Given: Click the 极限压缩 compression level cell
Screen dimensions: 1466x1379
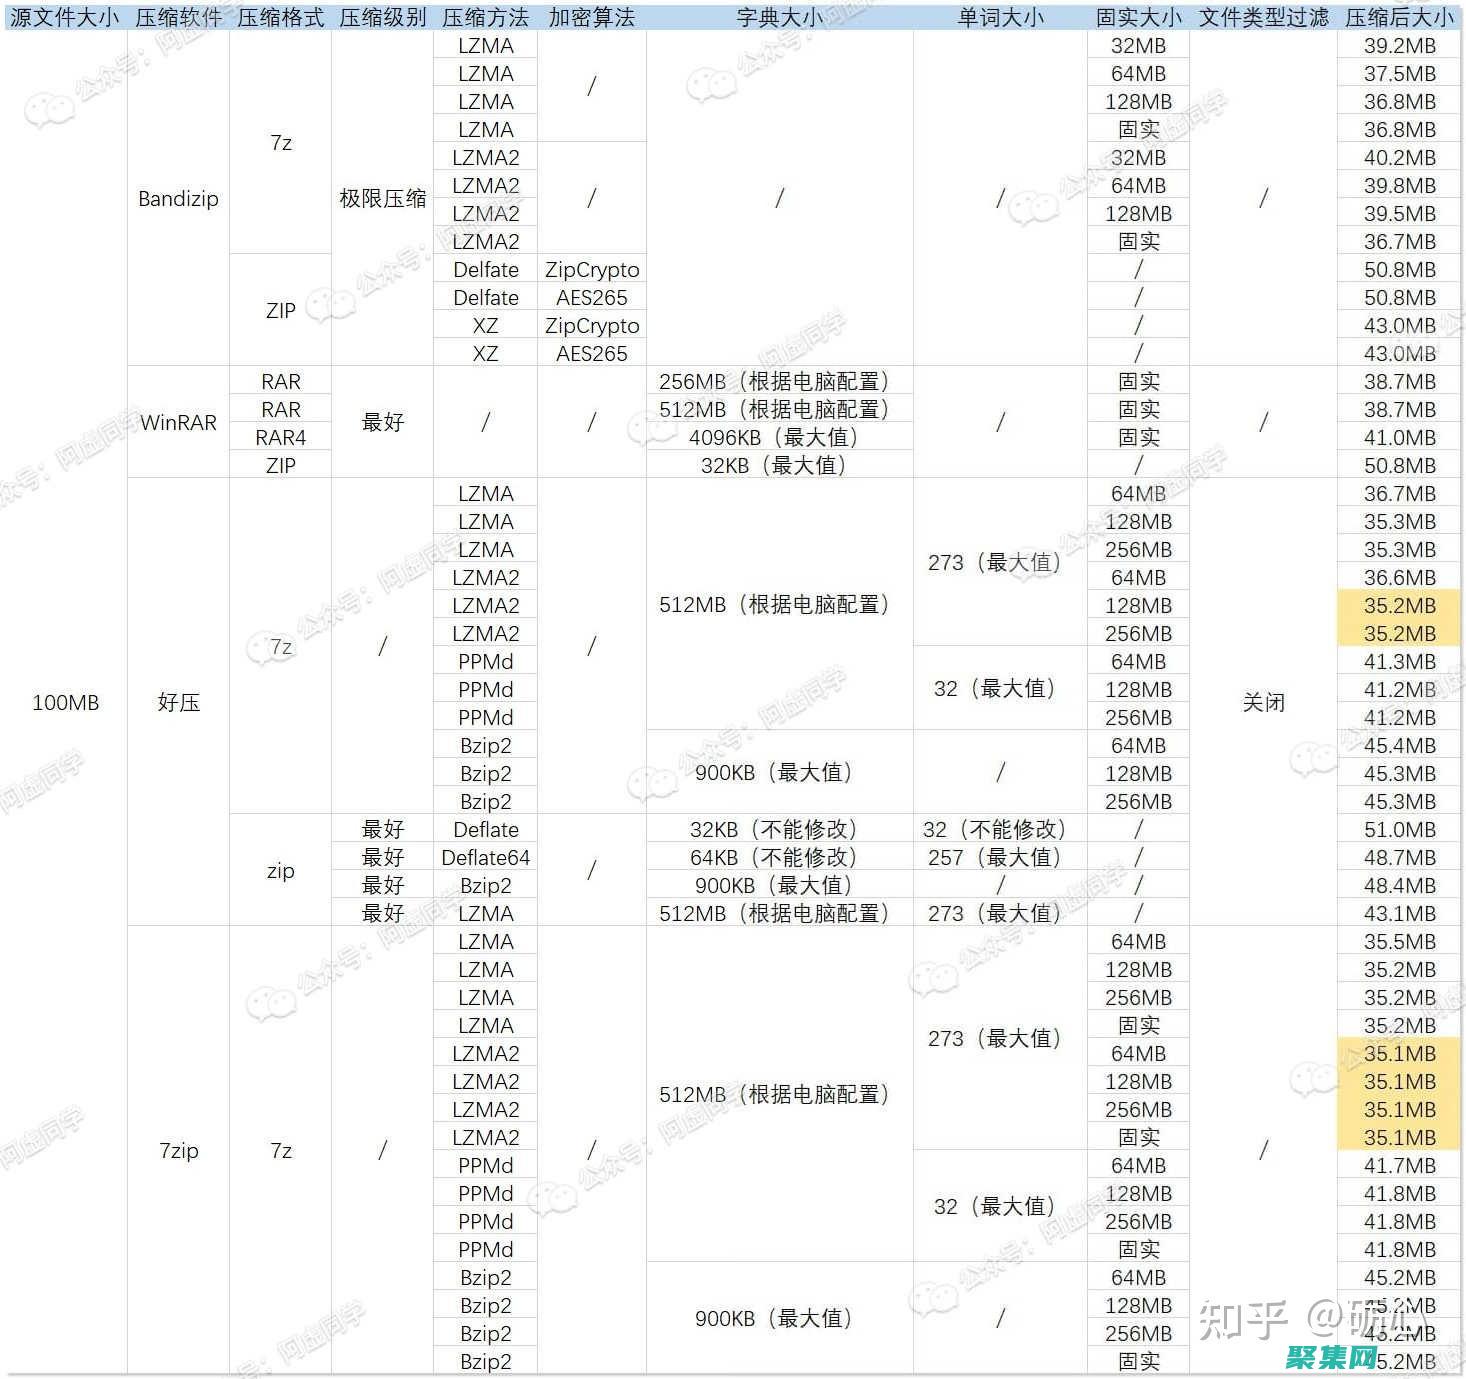Looking at the screenshot, I should 382,198.
